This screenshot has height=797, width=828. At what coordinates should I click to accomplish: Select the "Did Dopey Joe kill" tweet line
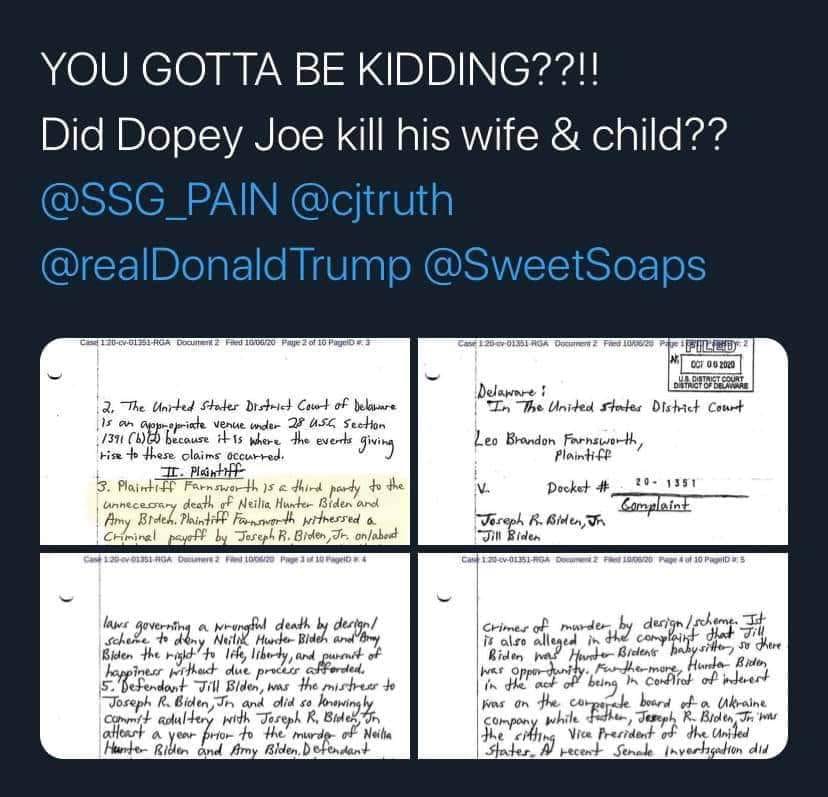379,140
